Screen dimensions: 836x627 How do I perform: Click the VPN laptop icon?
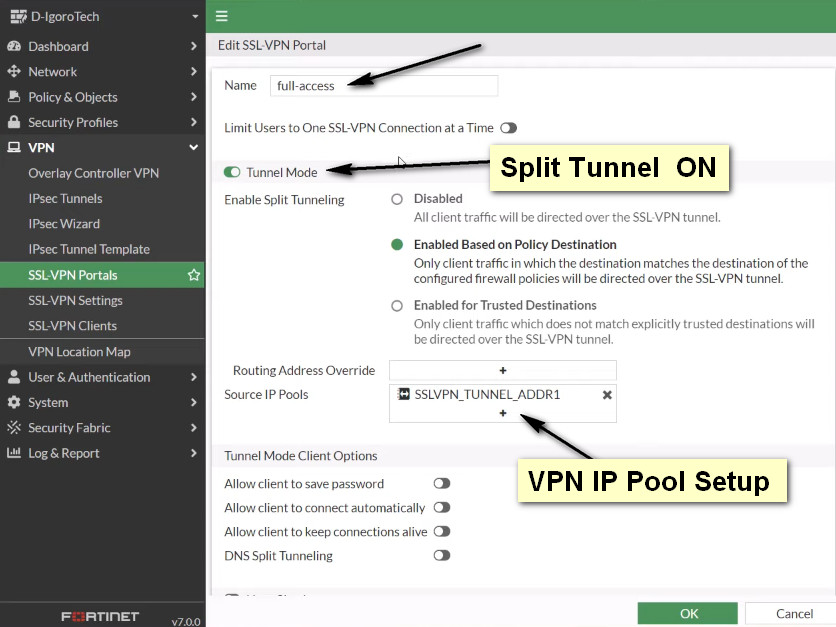coord(14,147)
